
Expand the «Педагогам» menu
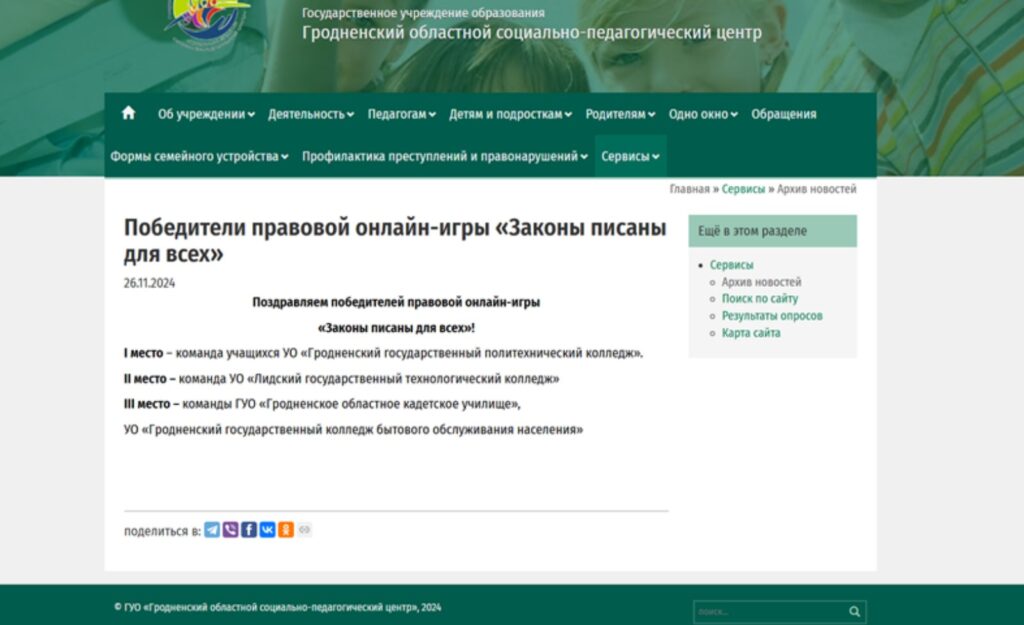pyautogui.click(x=401, y=114)
